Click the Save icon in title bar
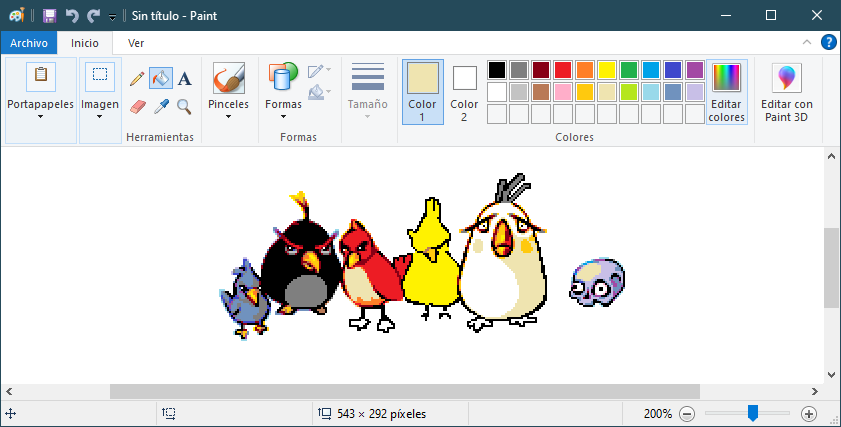This screenshot has width=841, height=427. tap(49, 16)
